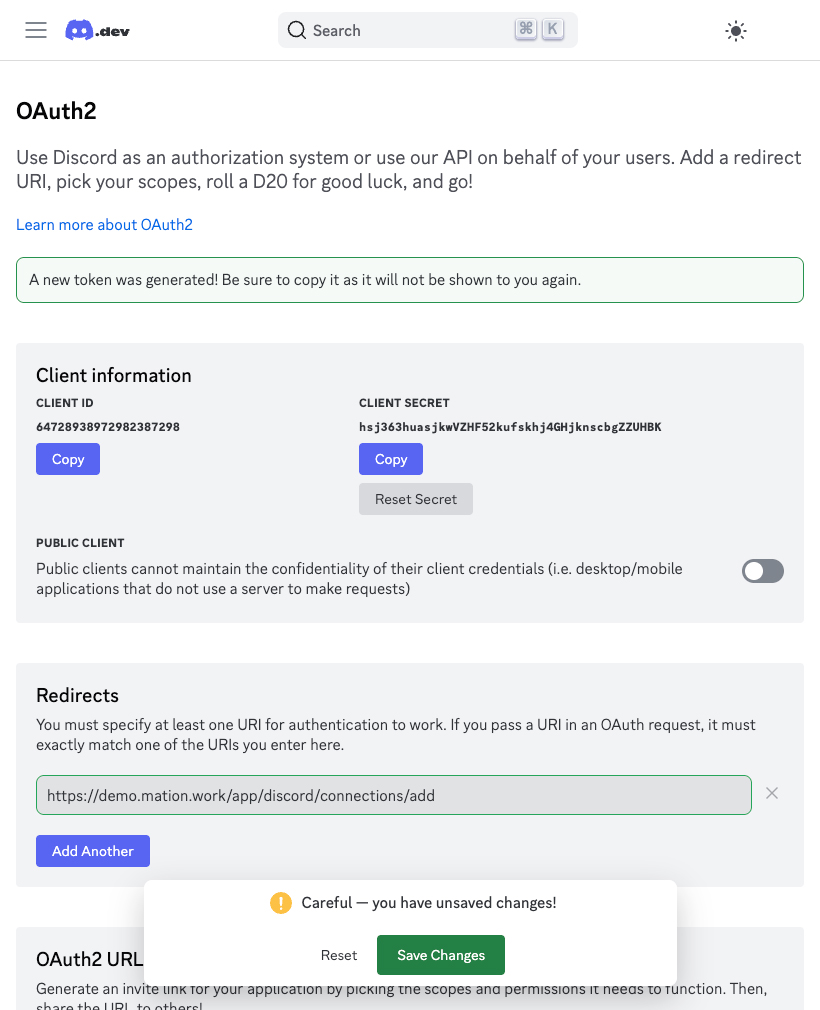Viewport: 820px width, 1010px height.
Task: Copy the Client Secret
Action: (x=391, y=459)
